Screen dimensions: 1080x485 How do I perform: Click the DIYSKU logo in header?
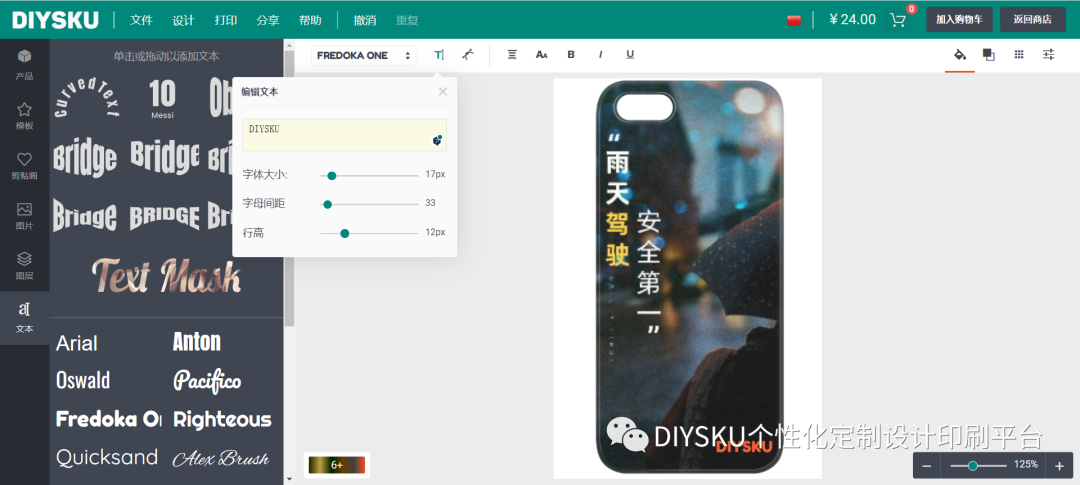click(x=55, y=20)
